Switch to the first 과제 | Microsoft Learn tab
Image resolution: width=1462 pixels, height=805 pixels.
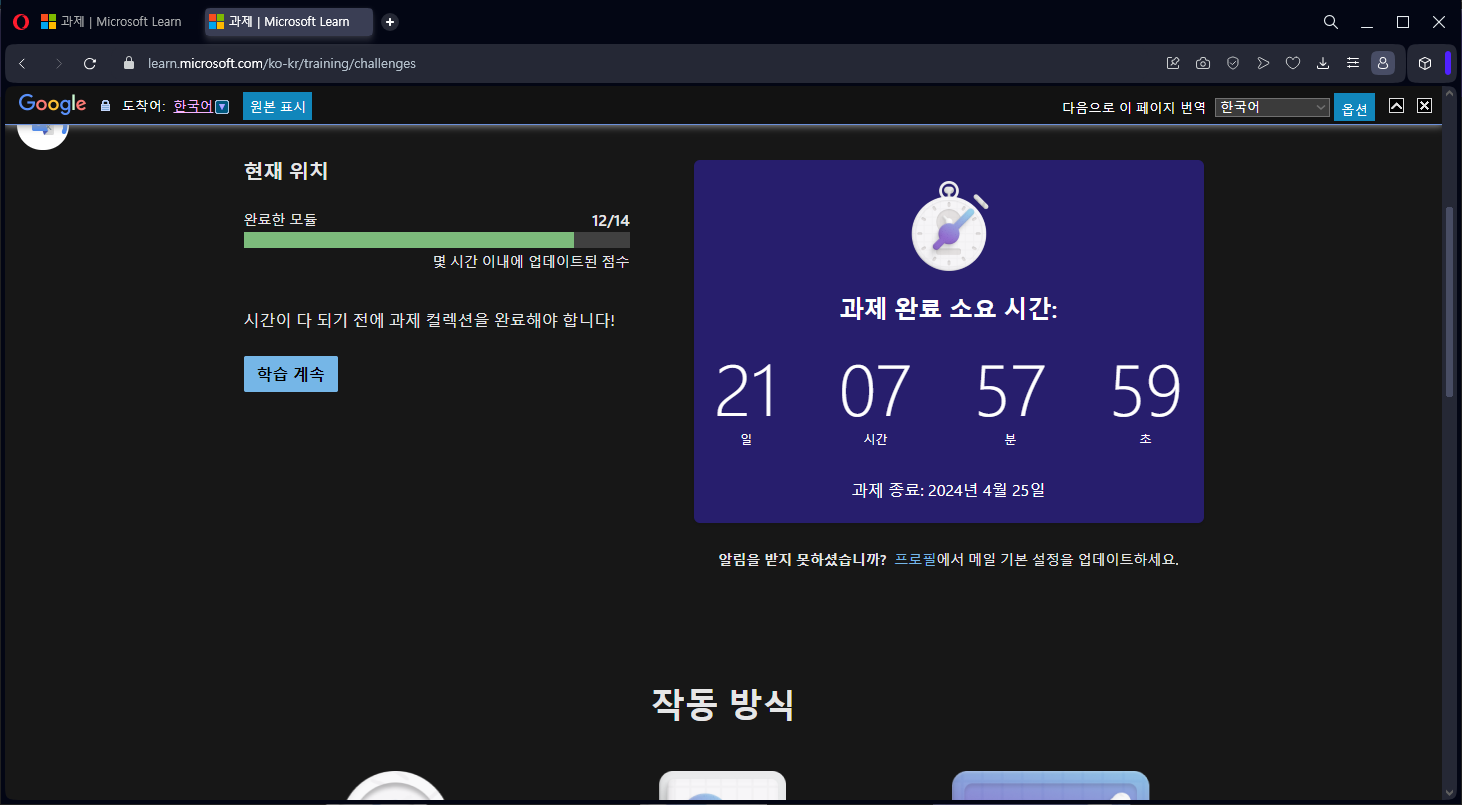click(112, 22)
